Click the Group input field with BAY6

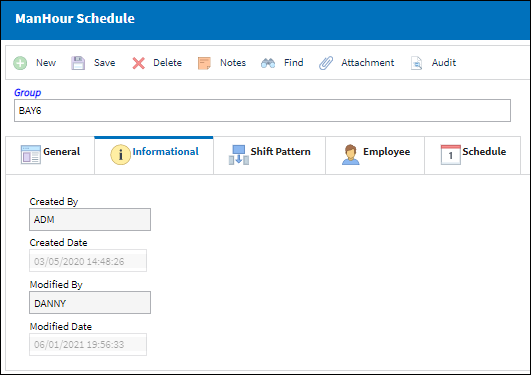(x=262, y=110)
